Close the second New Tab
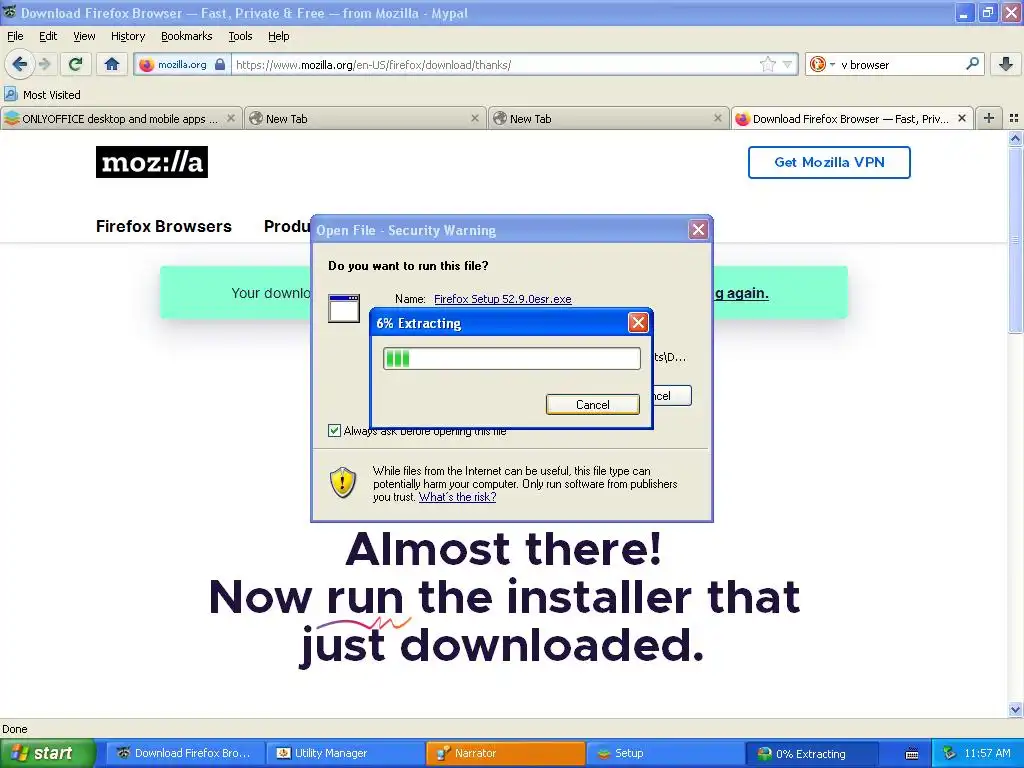 [x=718, y=118]
